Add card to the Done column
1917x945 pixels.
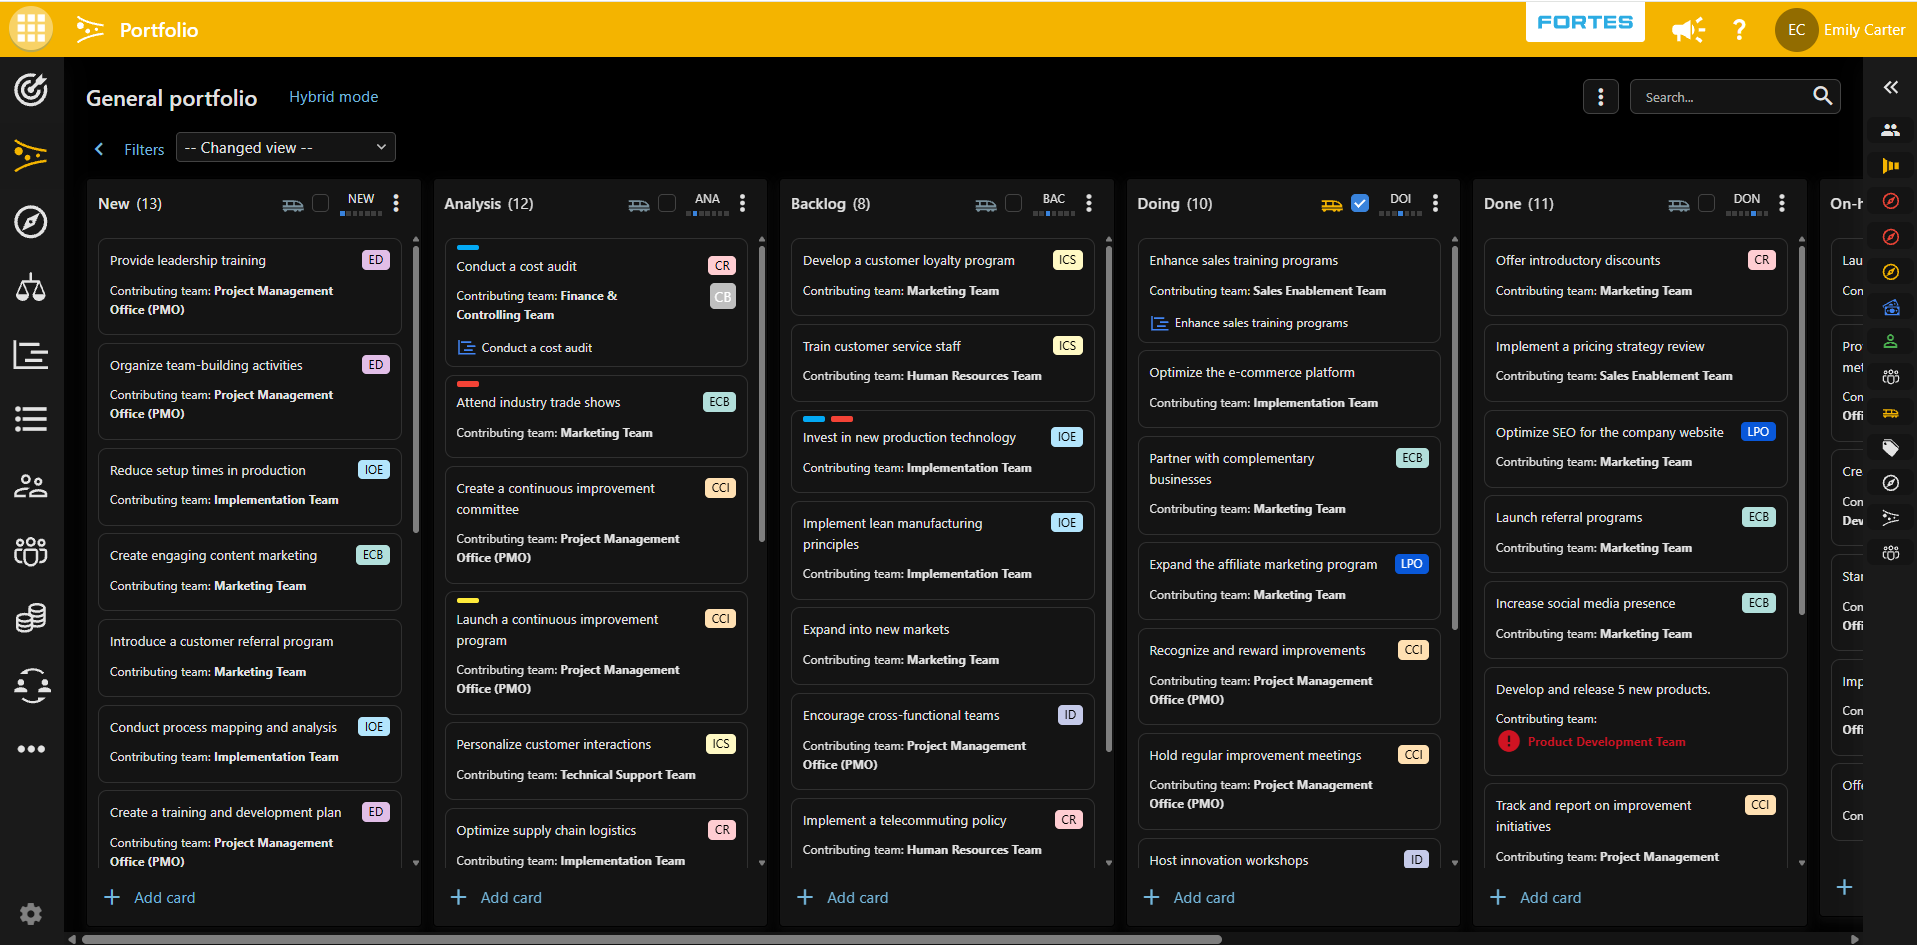point(1537,898)
